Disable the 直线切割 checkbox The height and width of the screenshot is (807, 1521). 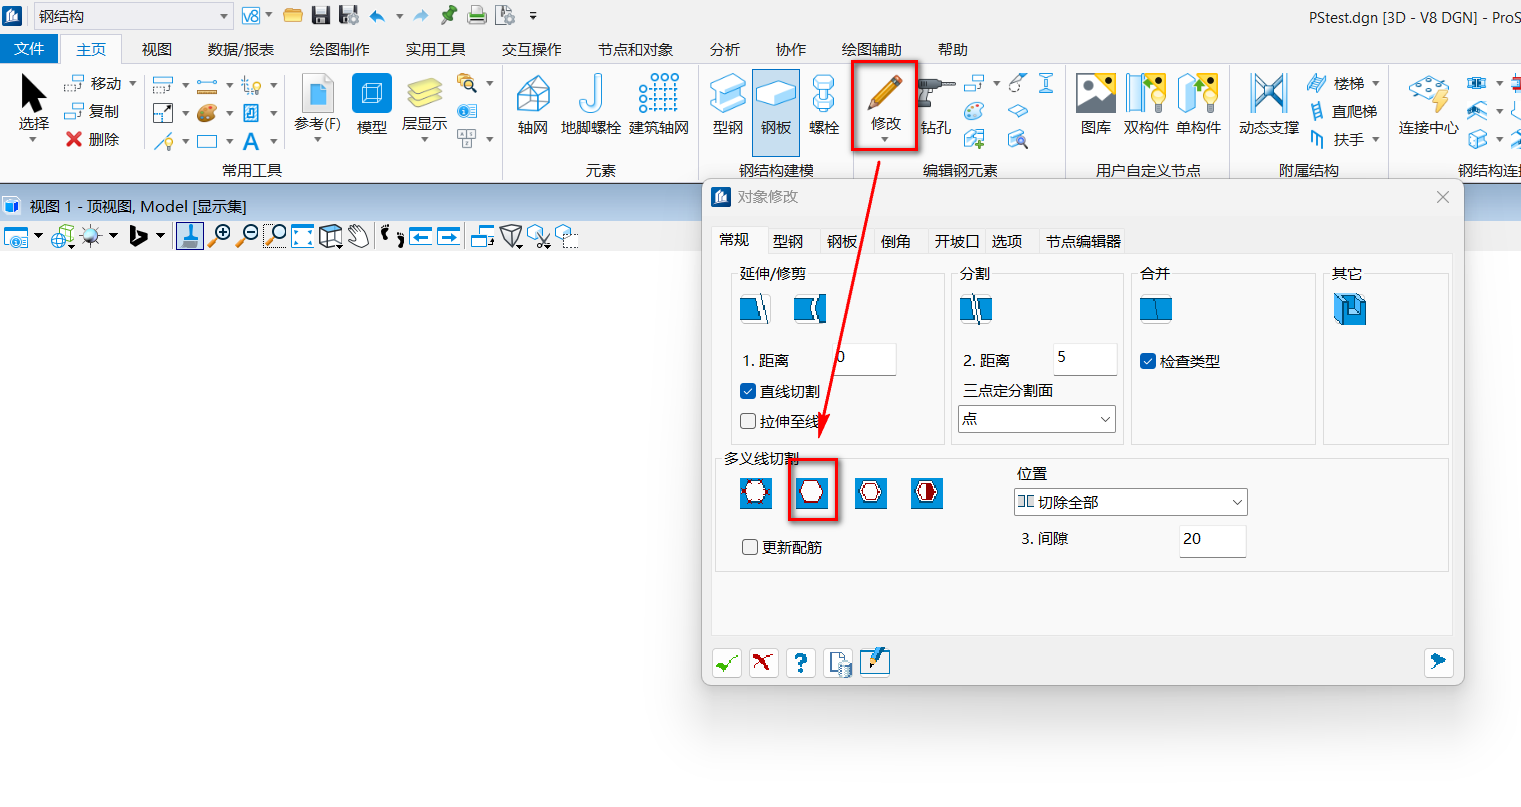click(x=747, y=390)
